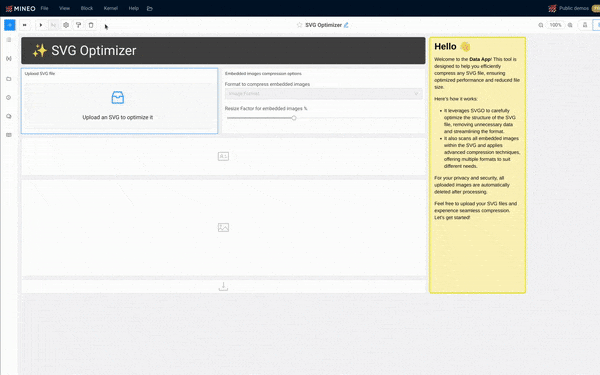Viewport: 600px width, 375px height.
Task: Click the greyed run-next toolbar icon
Action: coord(53,25)
